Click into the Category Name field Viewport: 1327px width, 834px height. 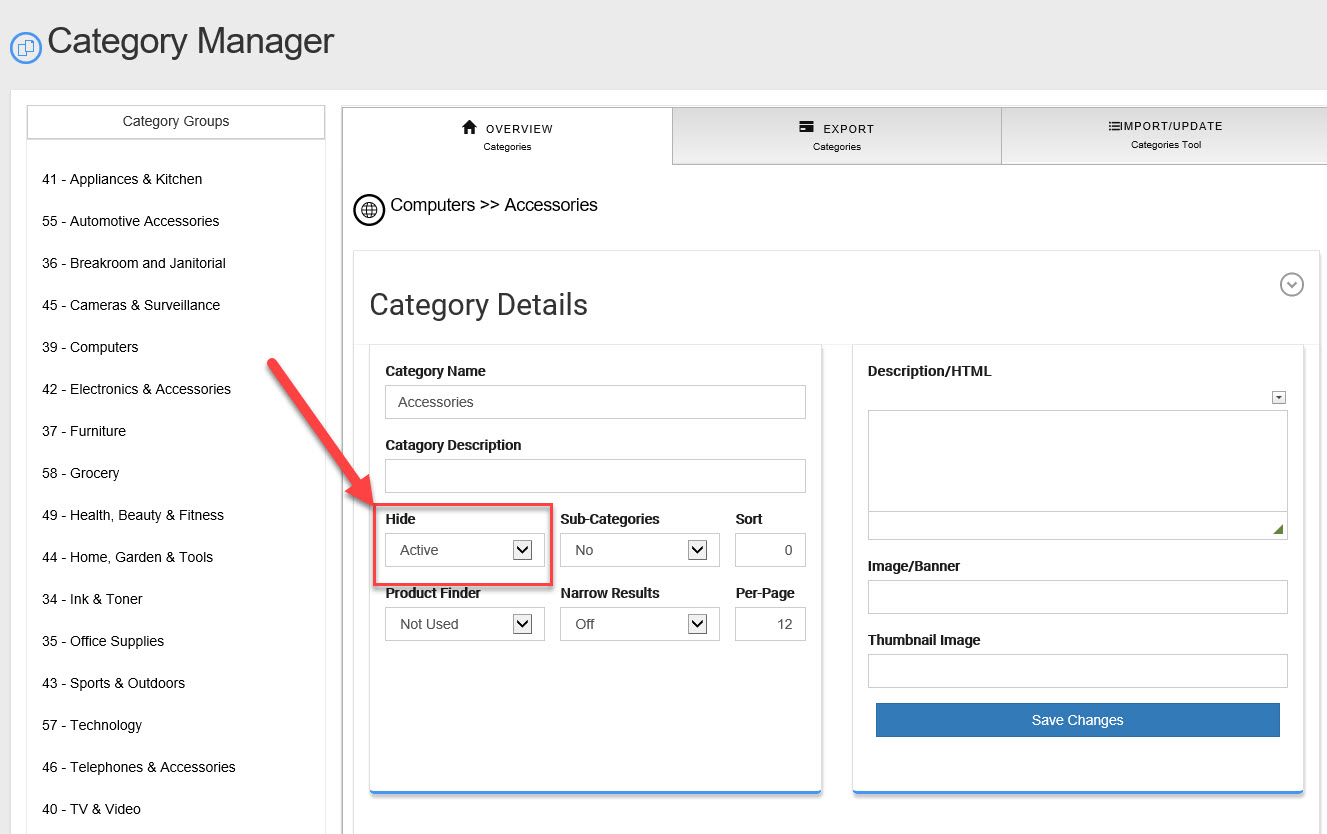tap(595, 402)
